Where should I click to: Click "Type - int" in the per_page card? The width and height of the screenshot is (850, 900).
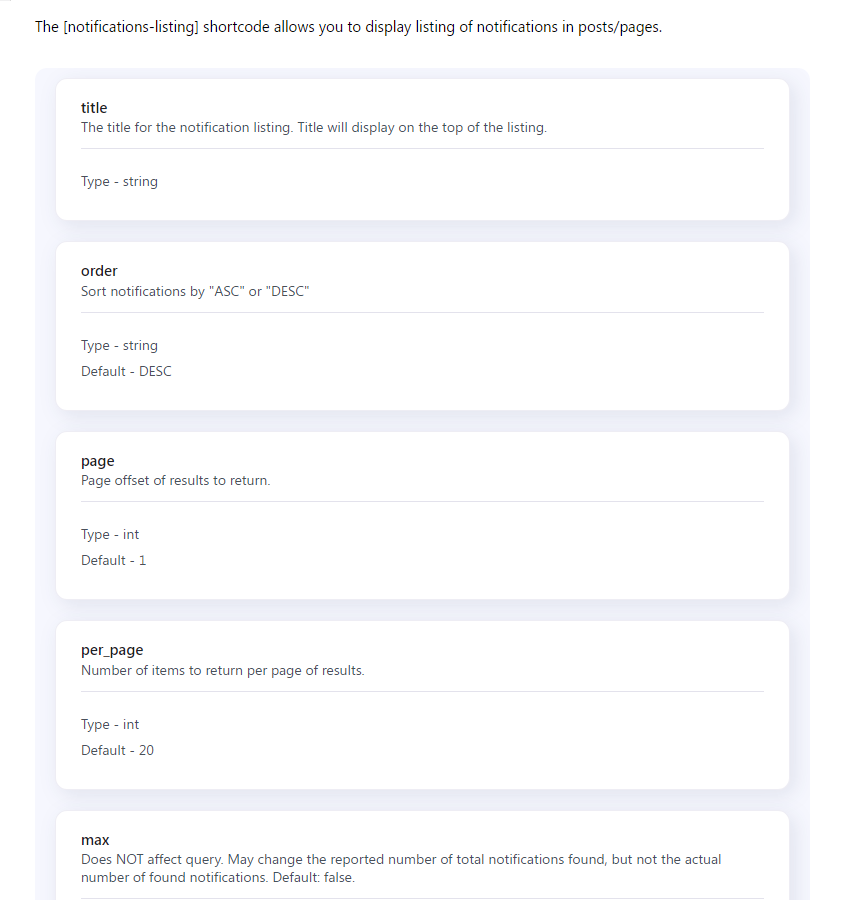pos(110,725)
